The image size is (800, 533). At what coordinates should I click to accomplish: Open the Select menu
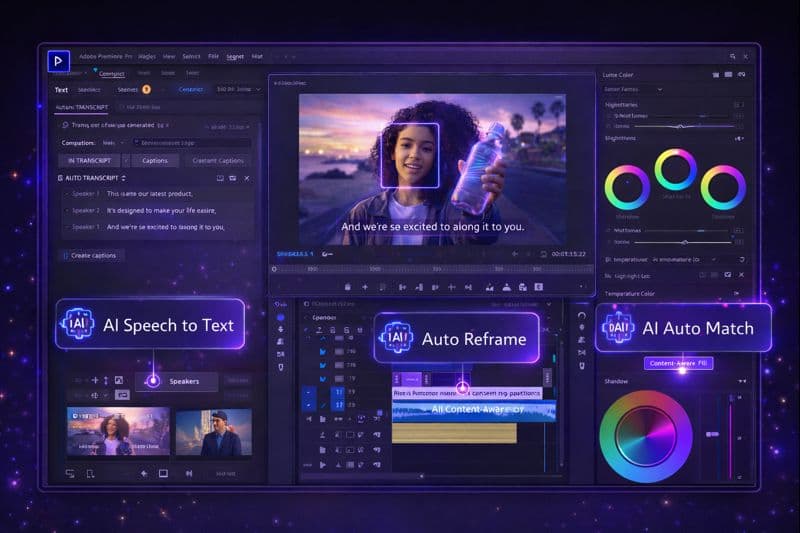click(191, 57)
